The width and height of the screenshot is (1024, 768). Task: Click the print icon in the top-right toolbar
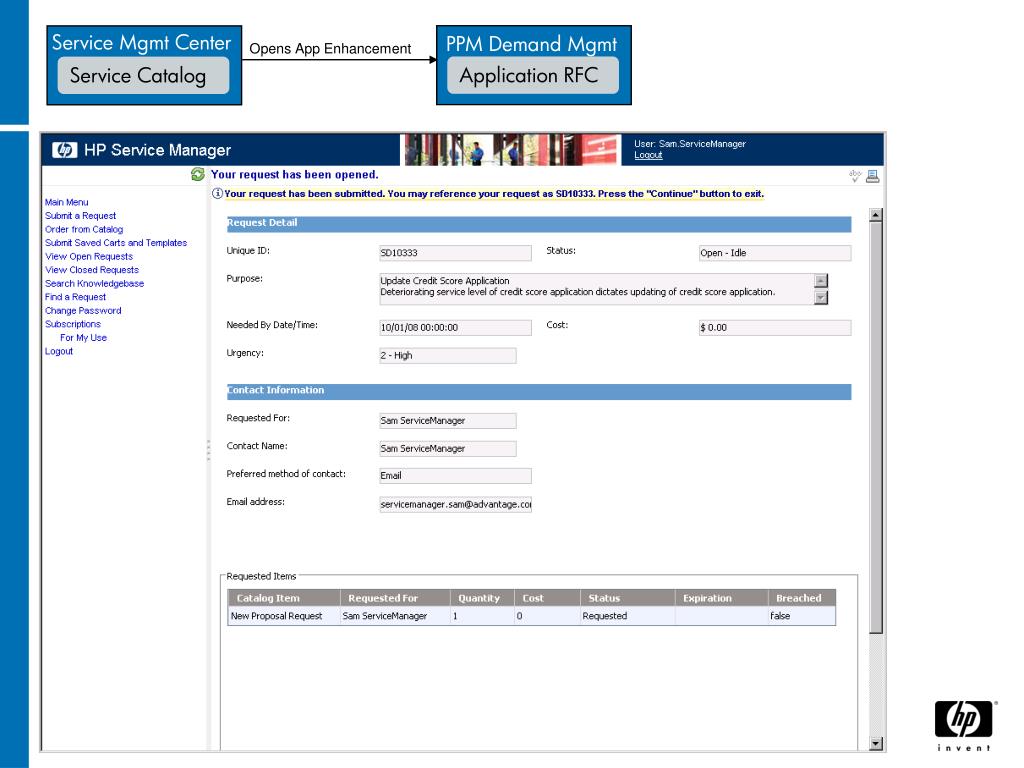point(872,176)
